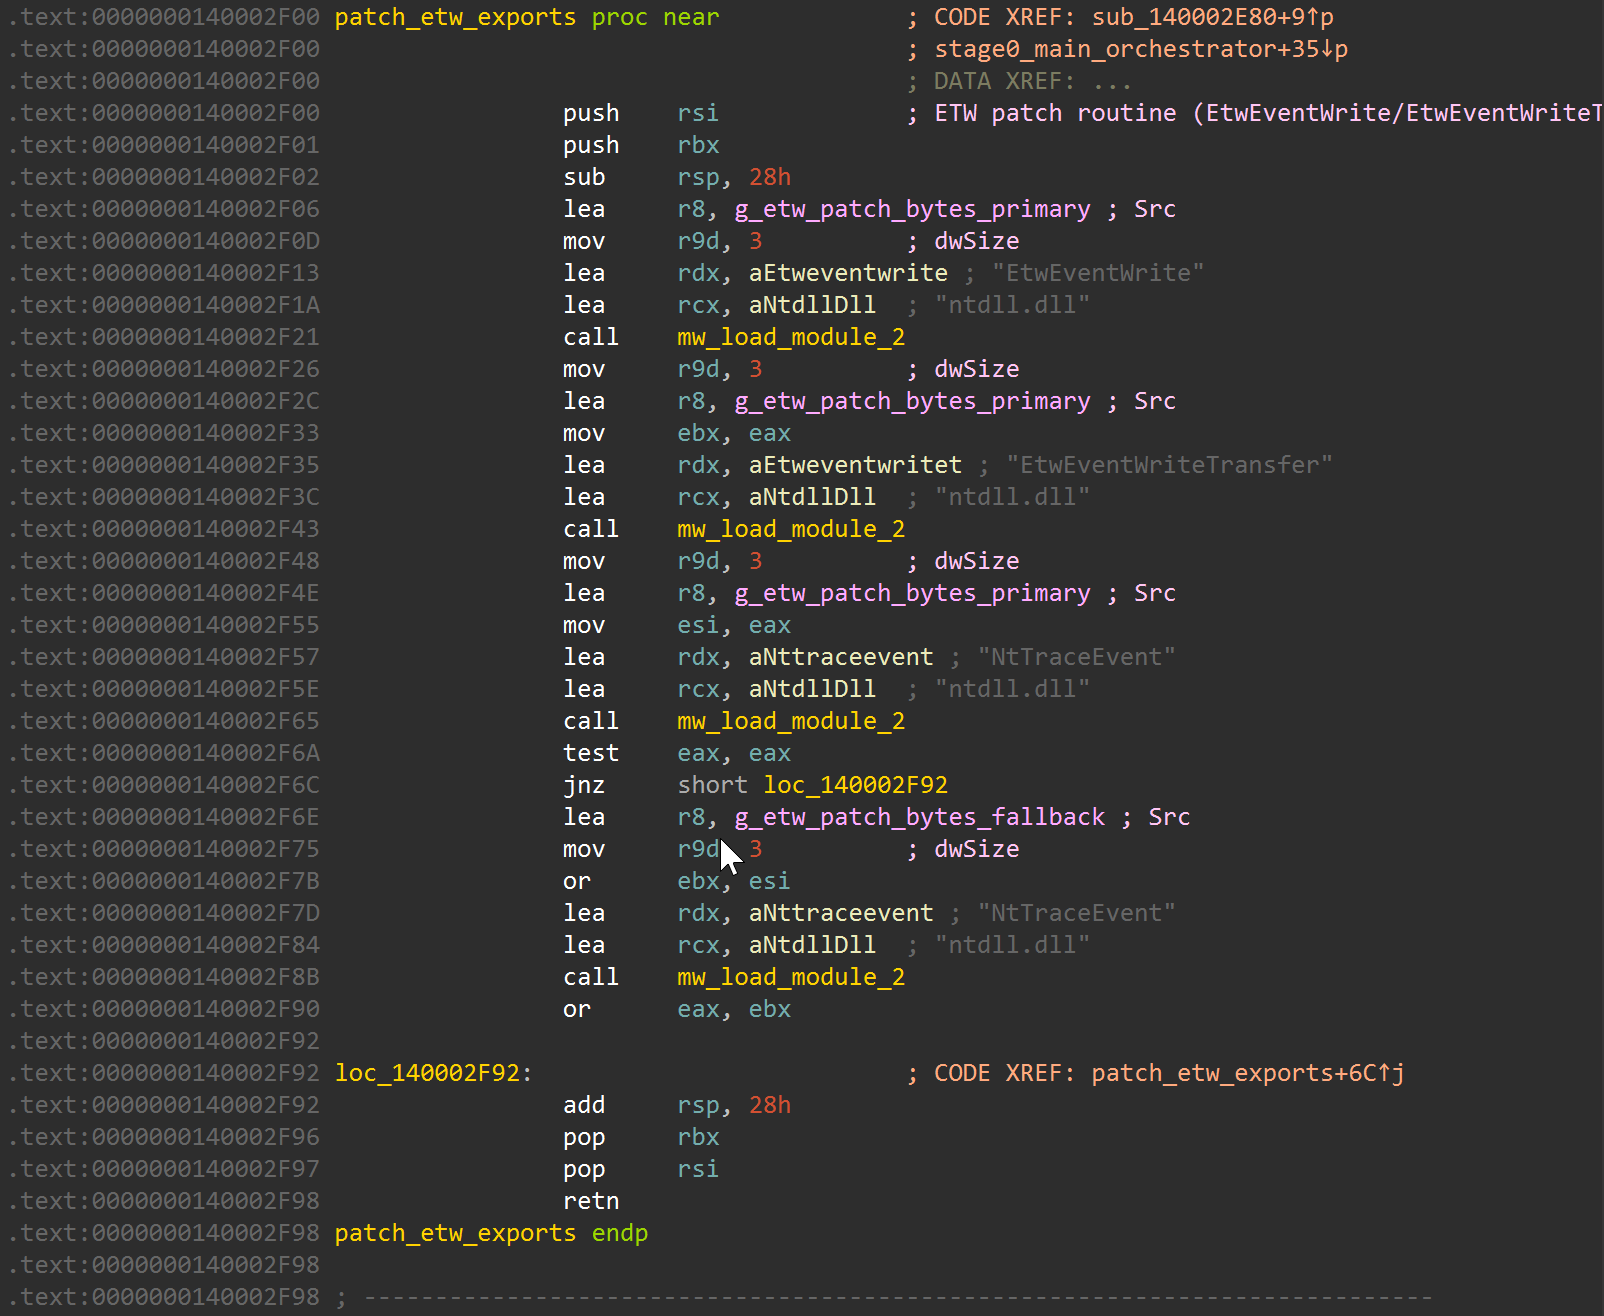
Task: Click the test eax, eax mnemonic
Action: coord(591,753)
